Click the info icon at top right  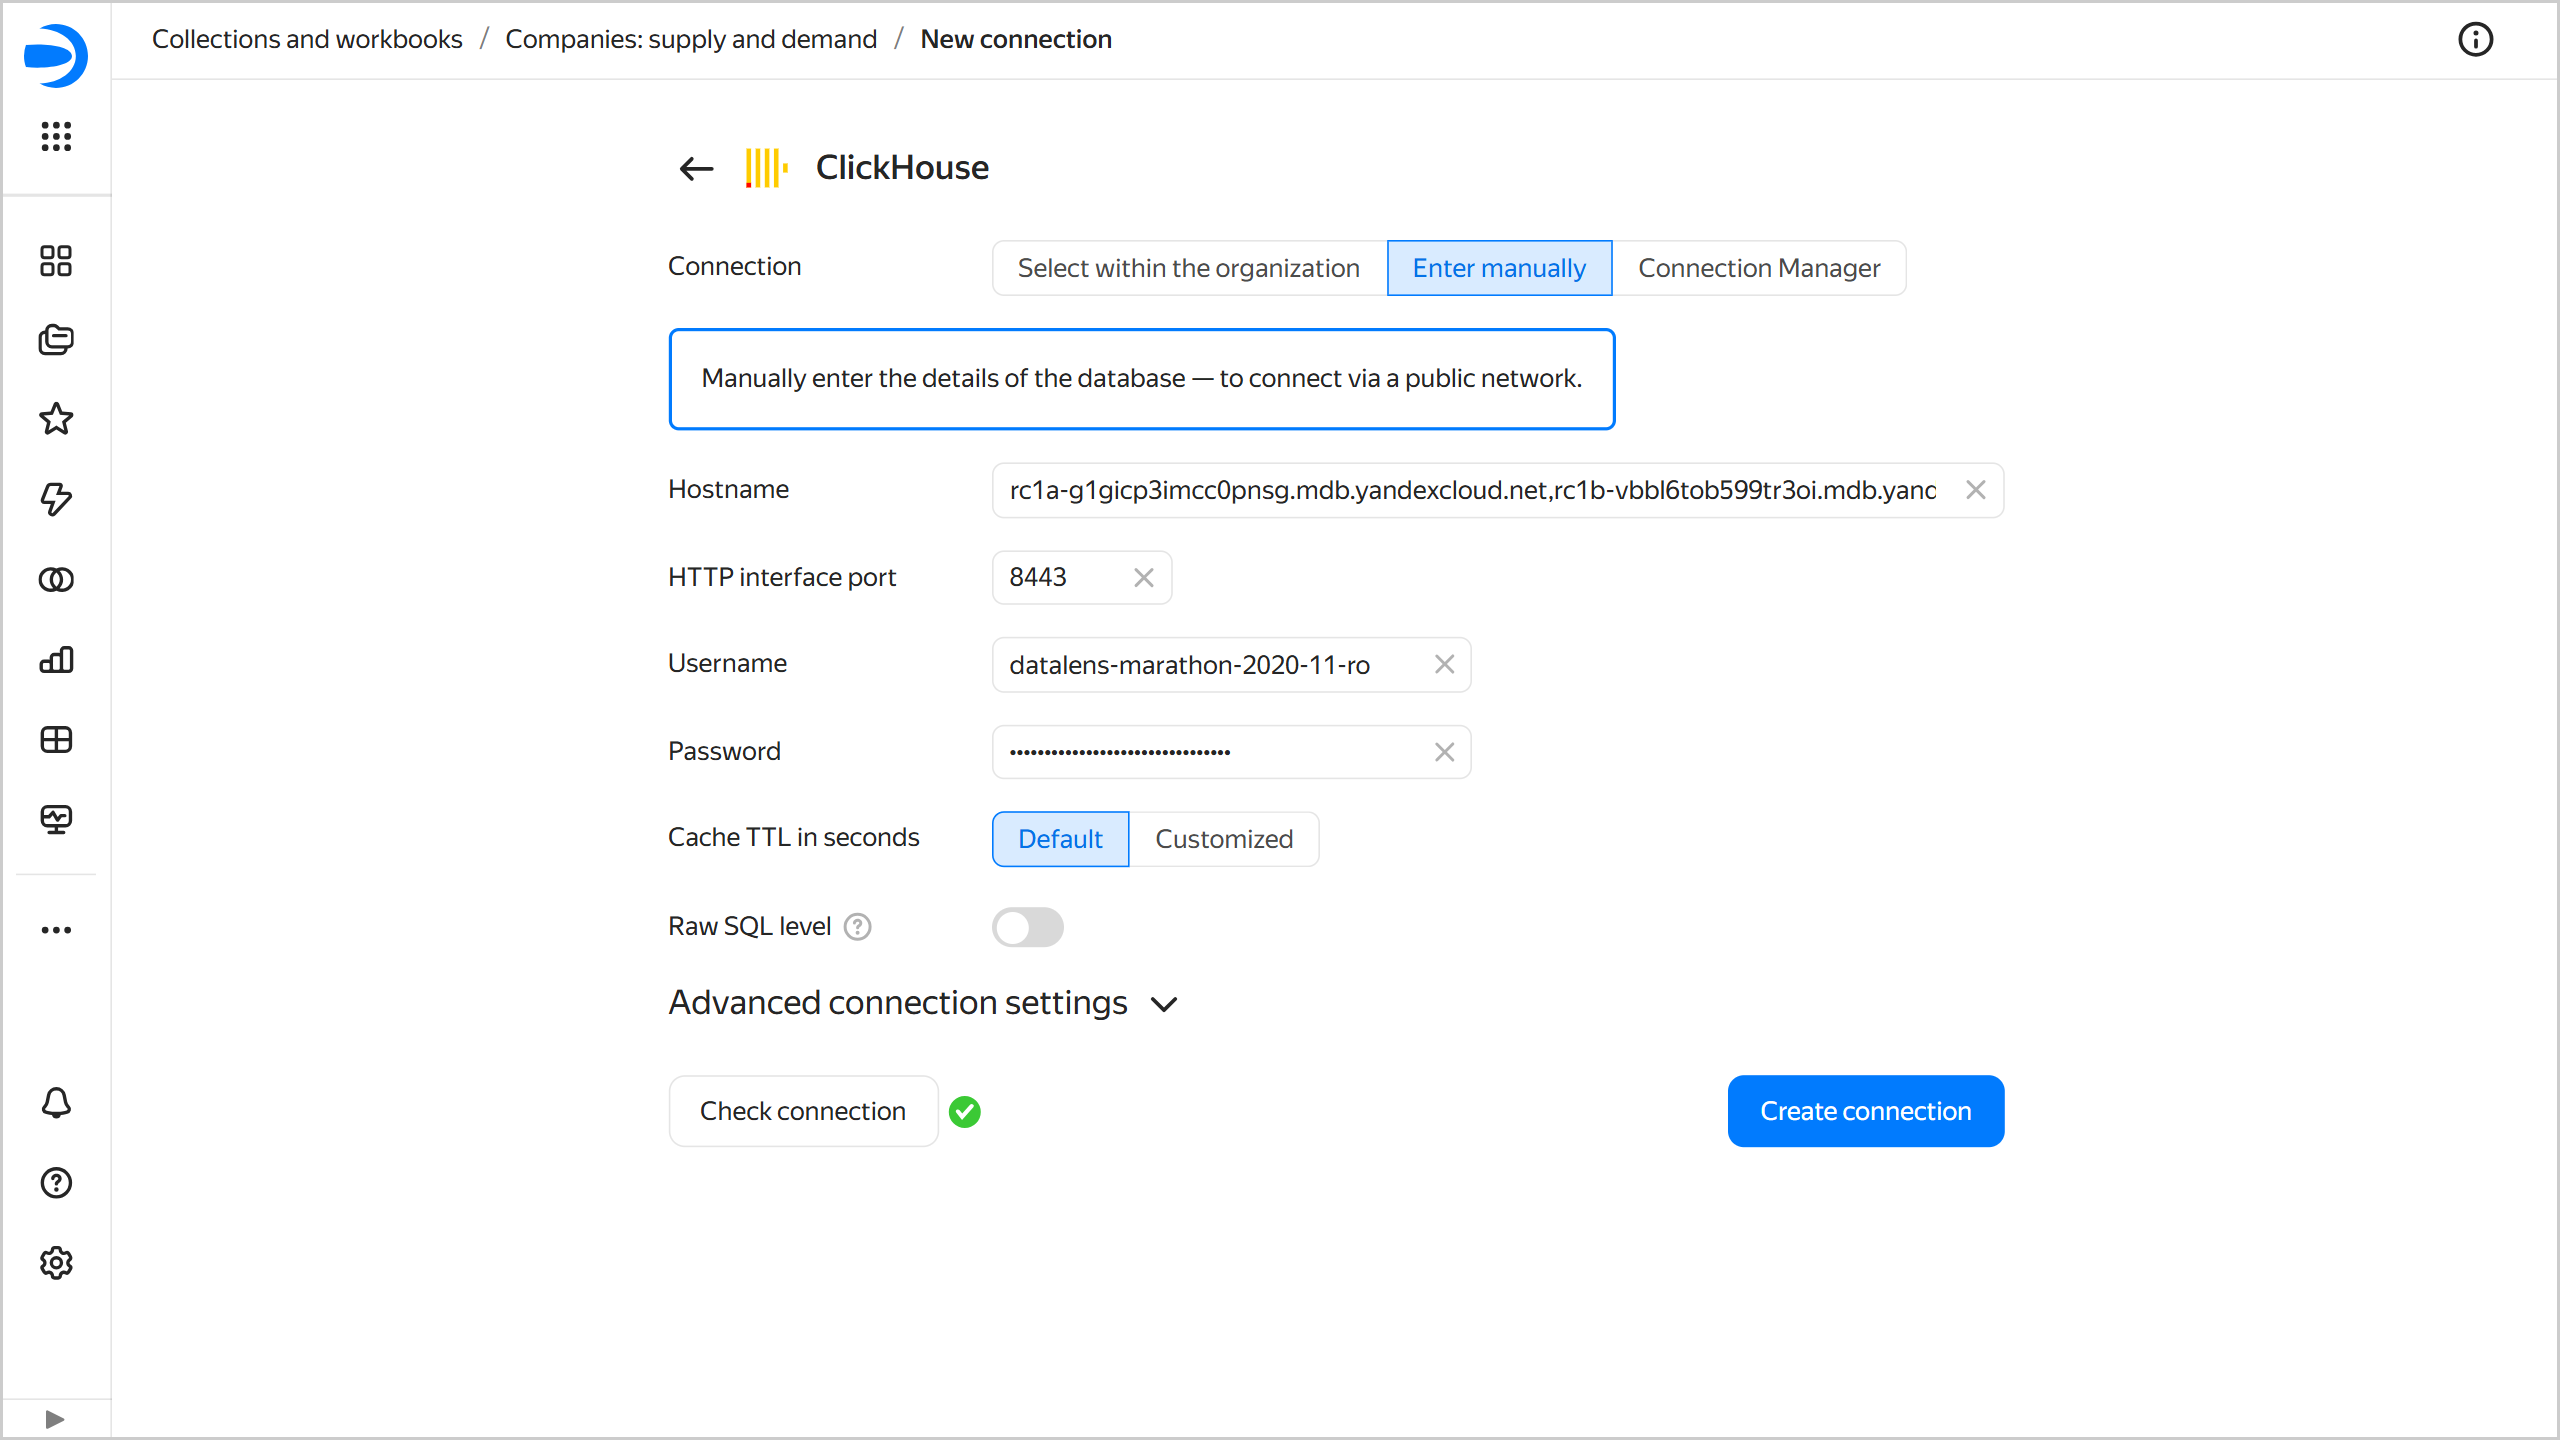[2475, 40]
